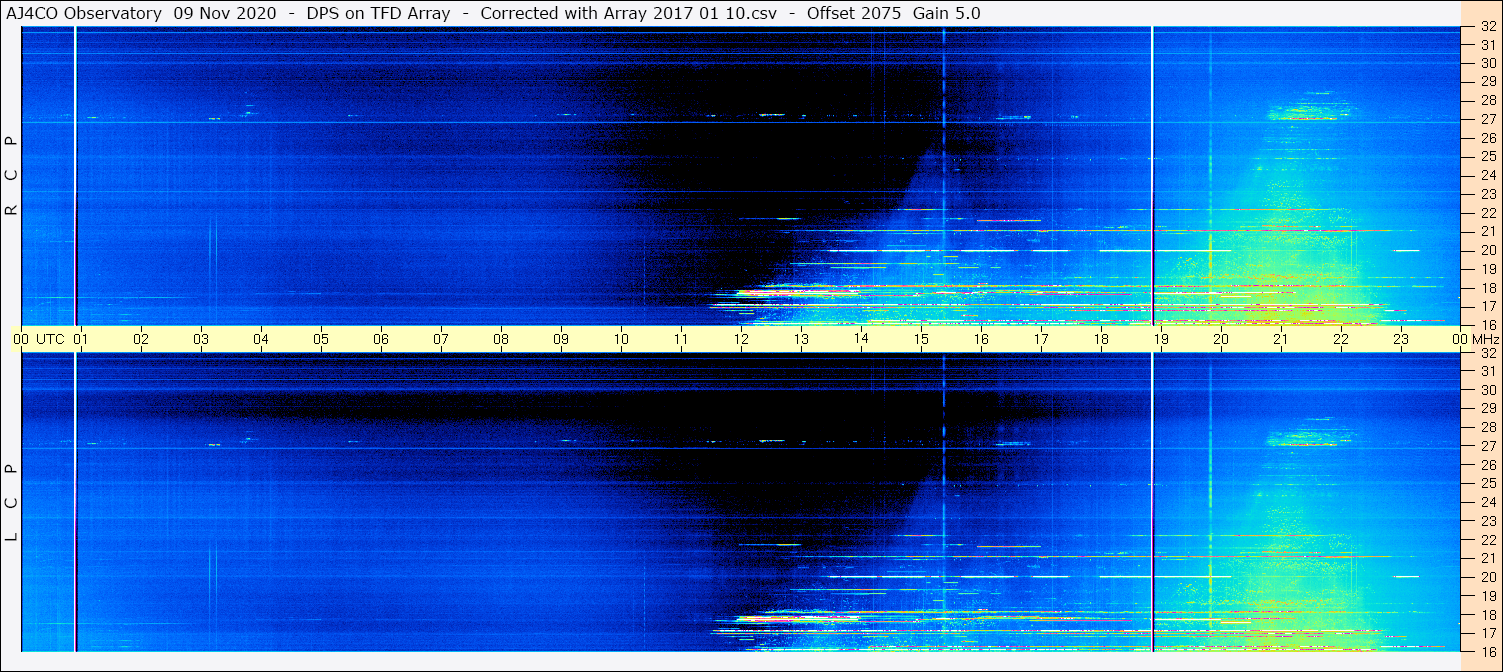
Task: Click the "22" hour mark on time axis
Action: coord(1341,339)
